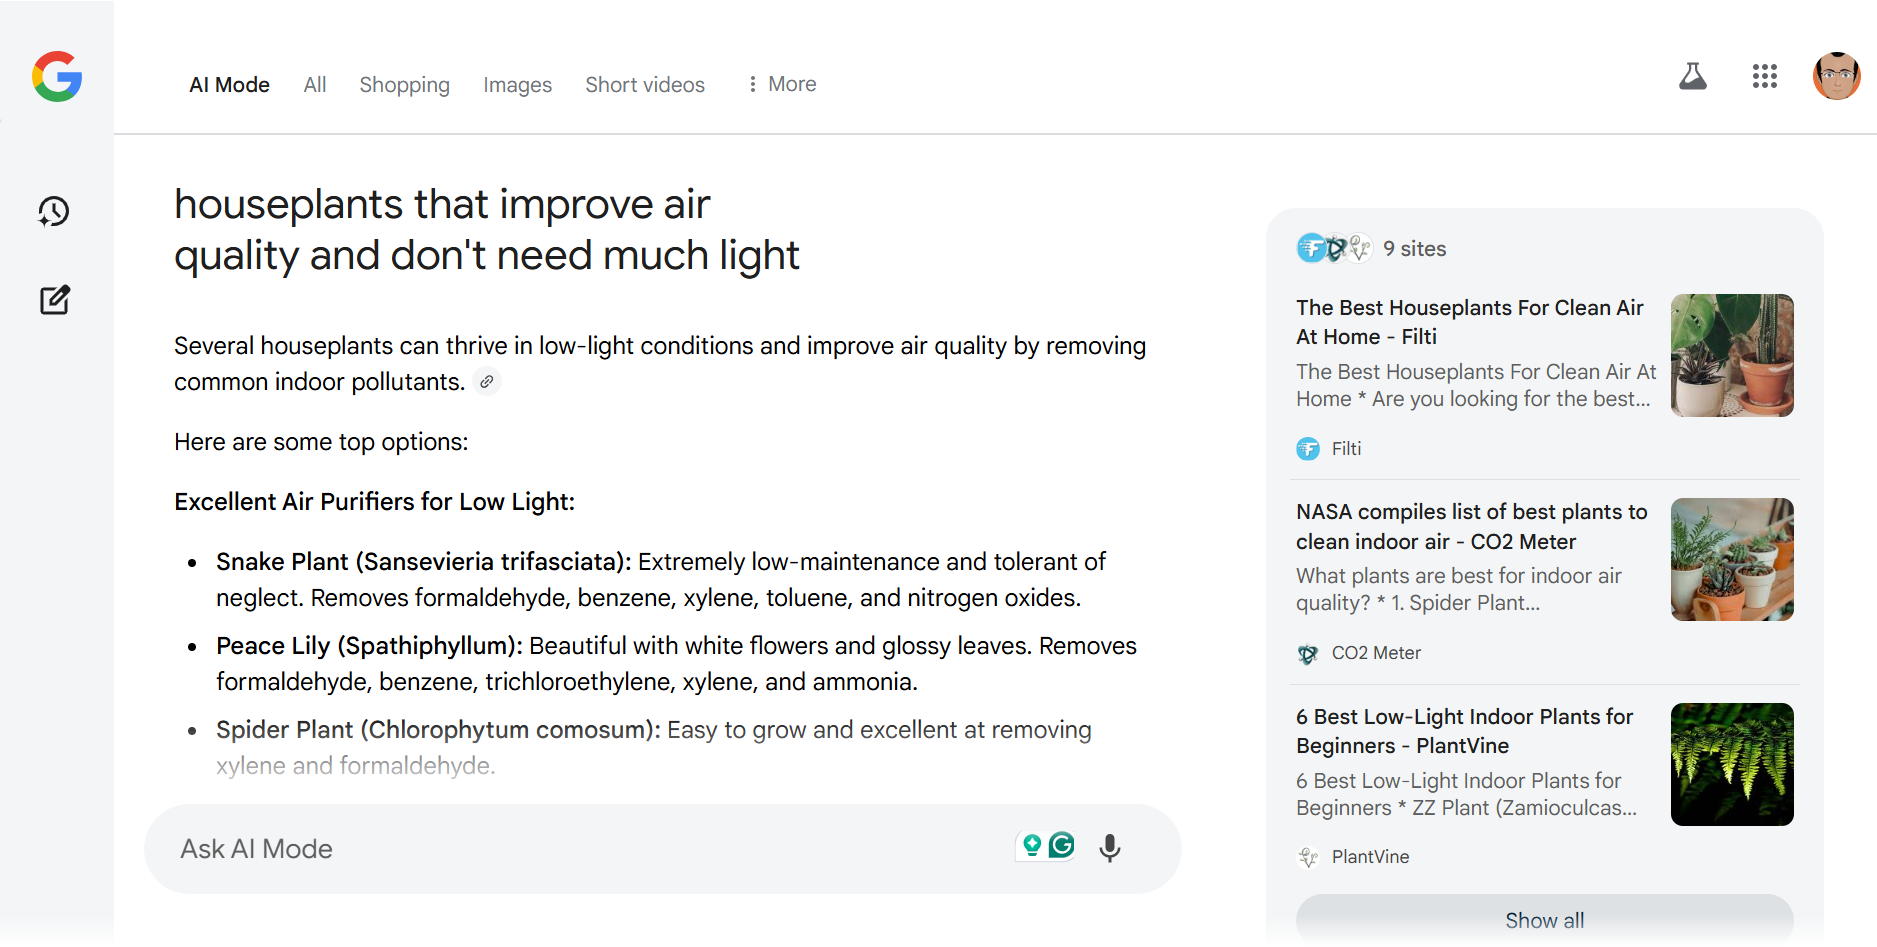Click the Google logo icon
The image size is (1877, 947).
pos(57,77)
